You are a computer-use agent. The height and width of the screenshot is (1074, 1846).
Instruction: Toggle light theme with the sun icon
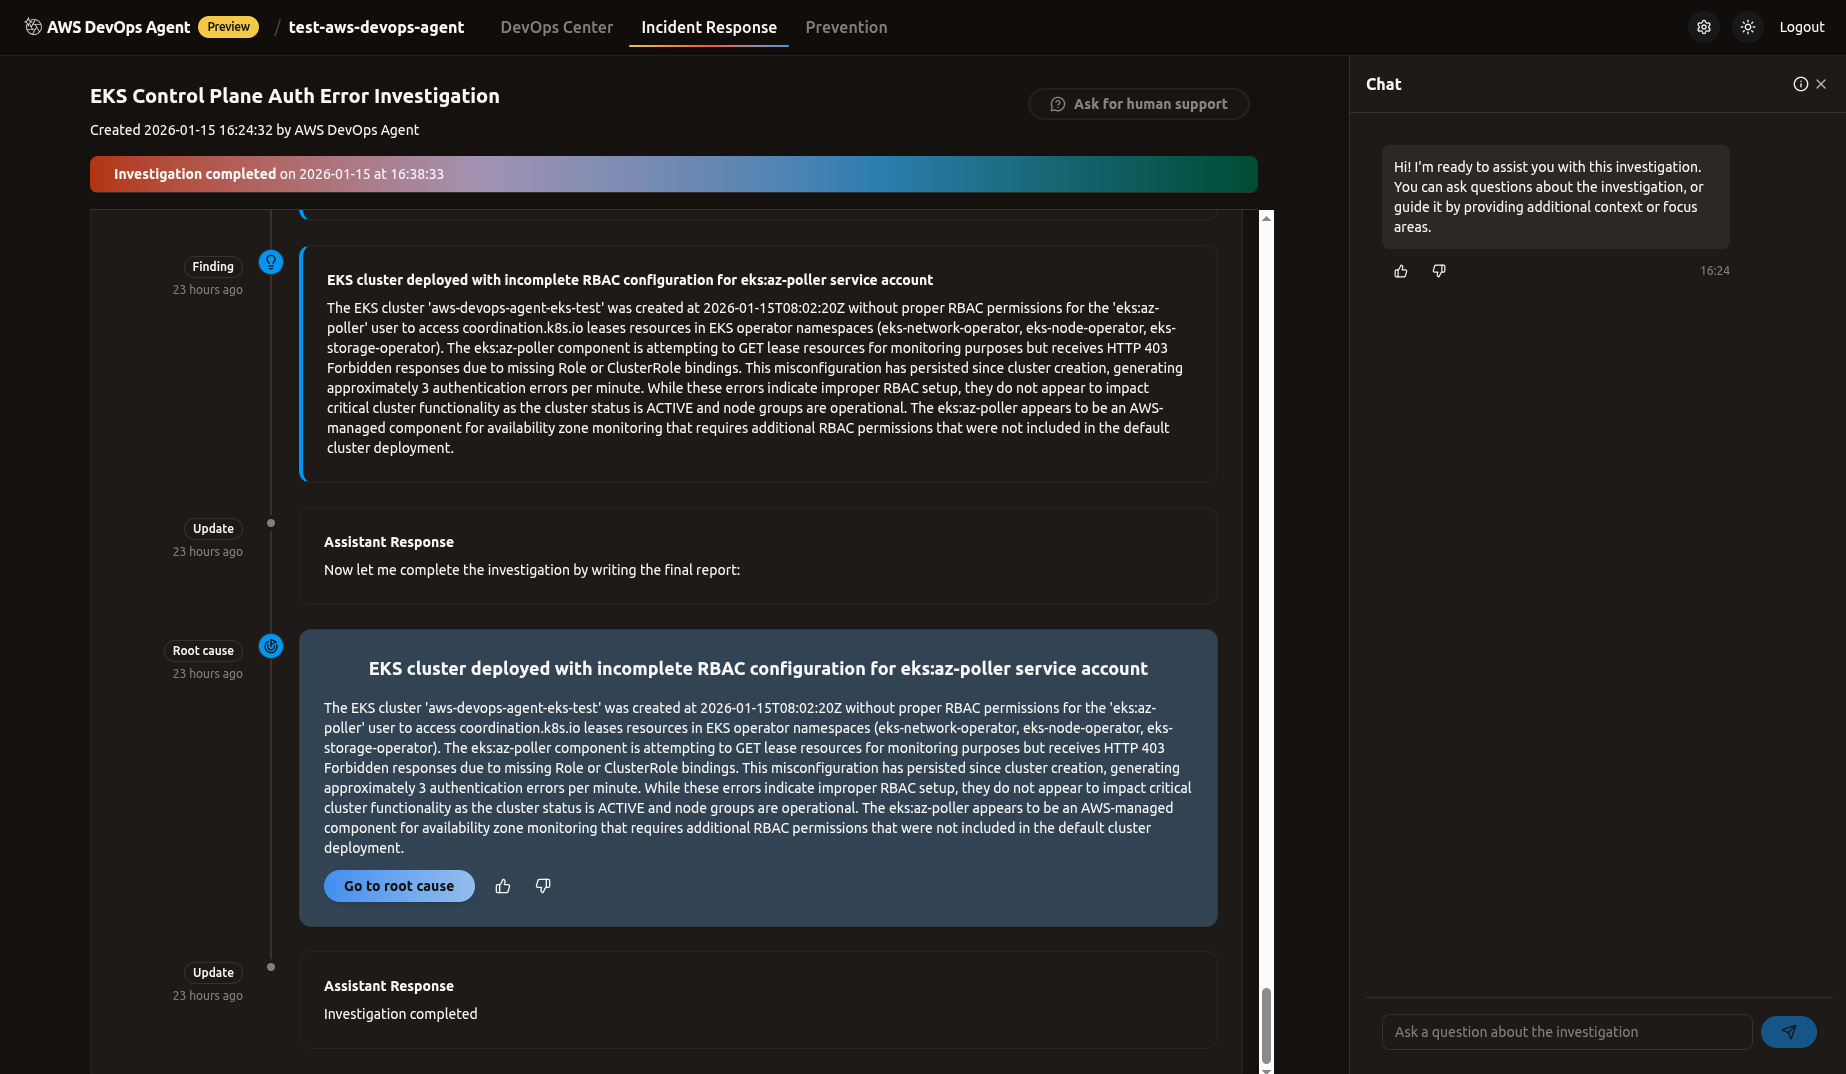point(1748,27)
